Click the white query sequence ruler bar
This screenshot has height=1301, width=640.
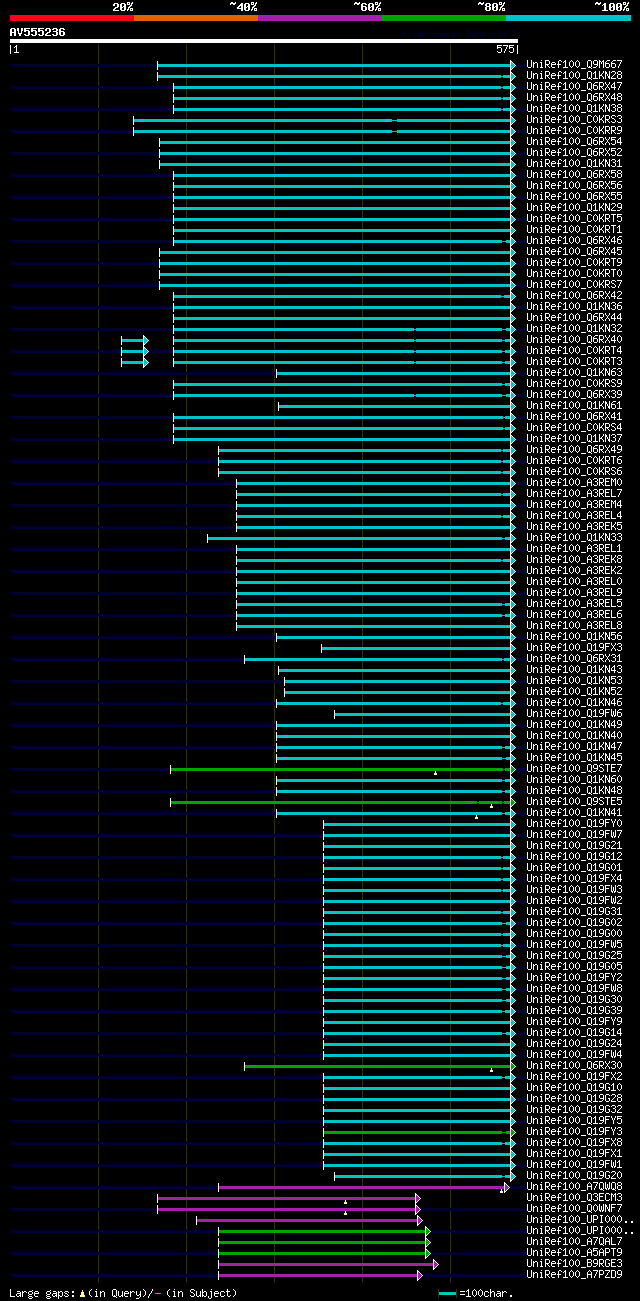click(263, 41)
